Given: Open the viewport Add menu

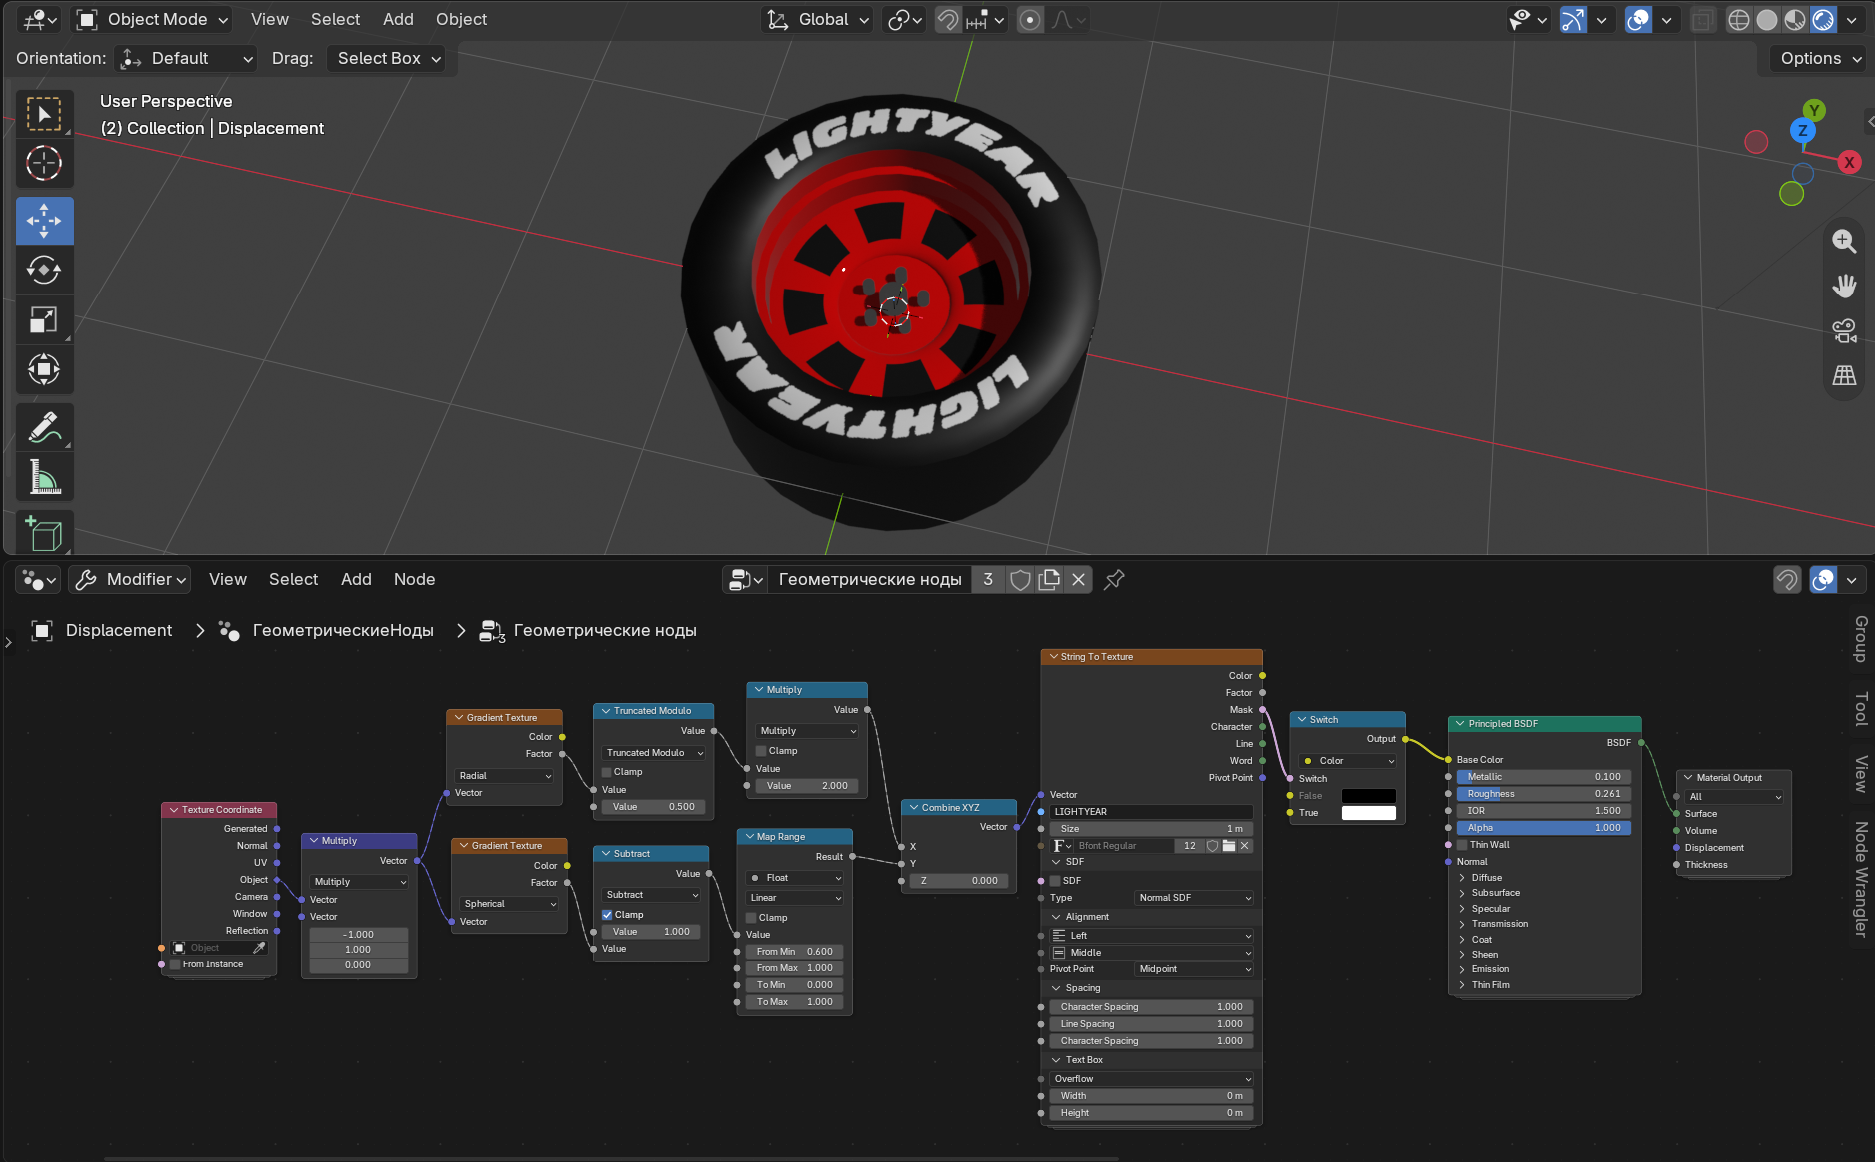Looking at the screenshot, I should click(x=398, y=19).
